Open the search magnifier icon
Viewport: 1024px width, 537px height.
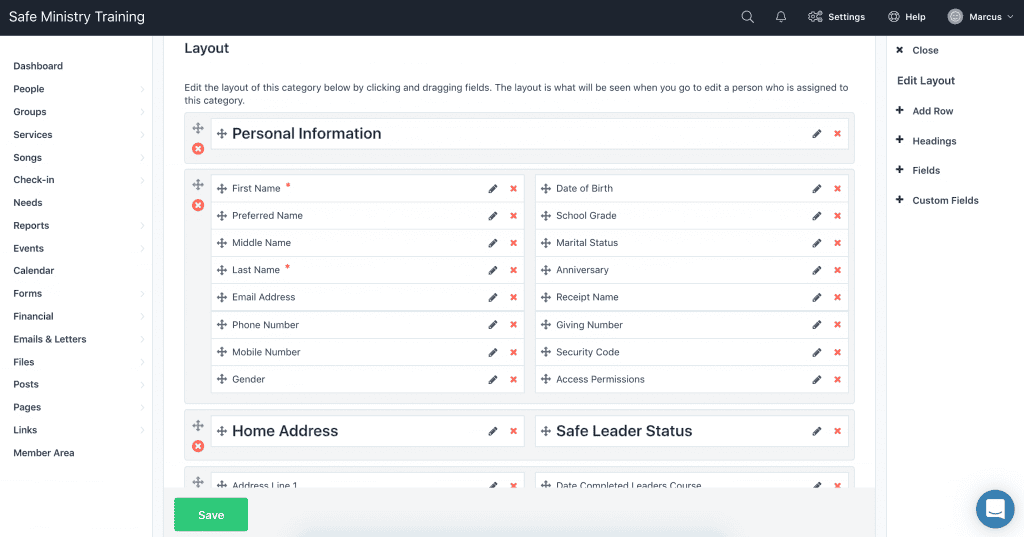pyautogui.click(x=748, y=17)
